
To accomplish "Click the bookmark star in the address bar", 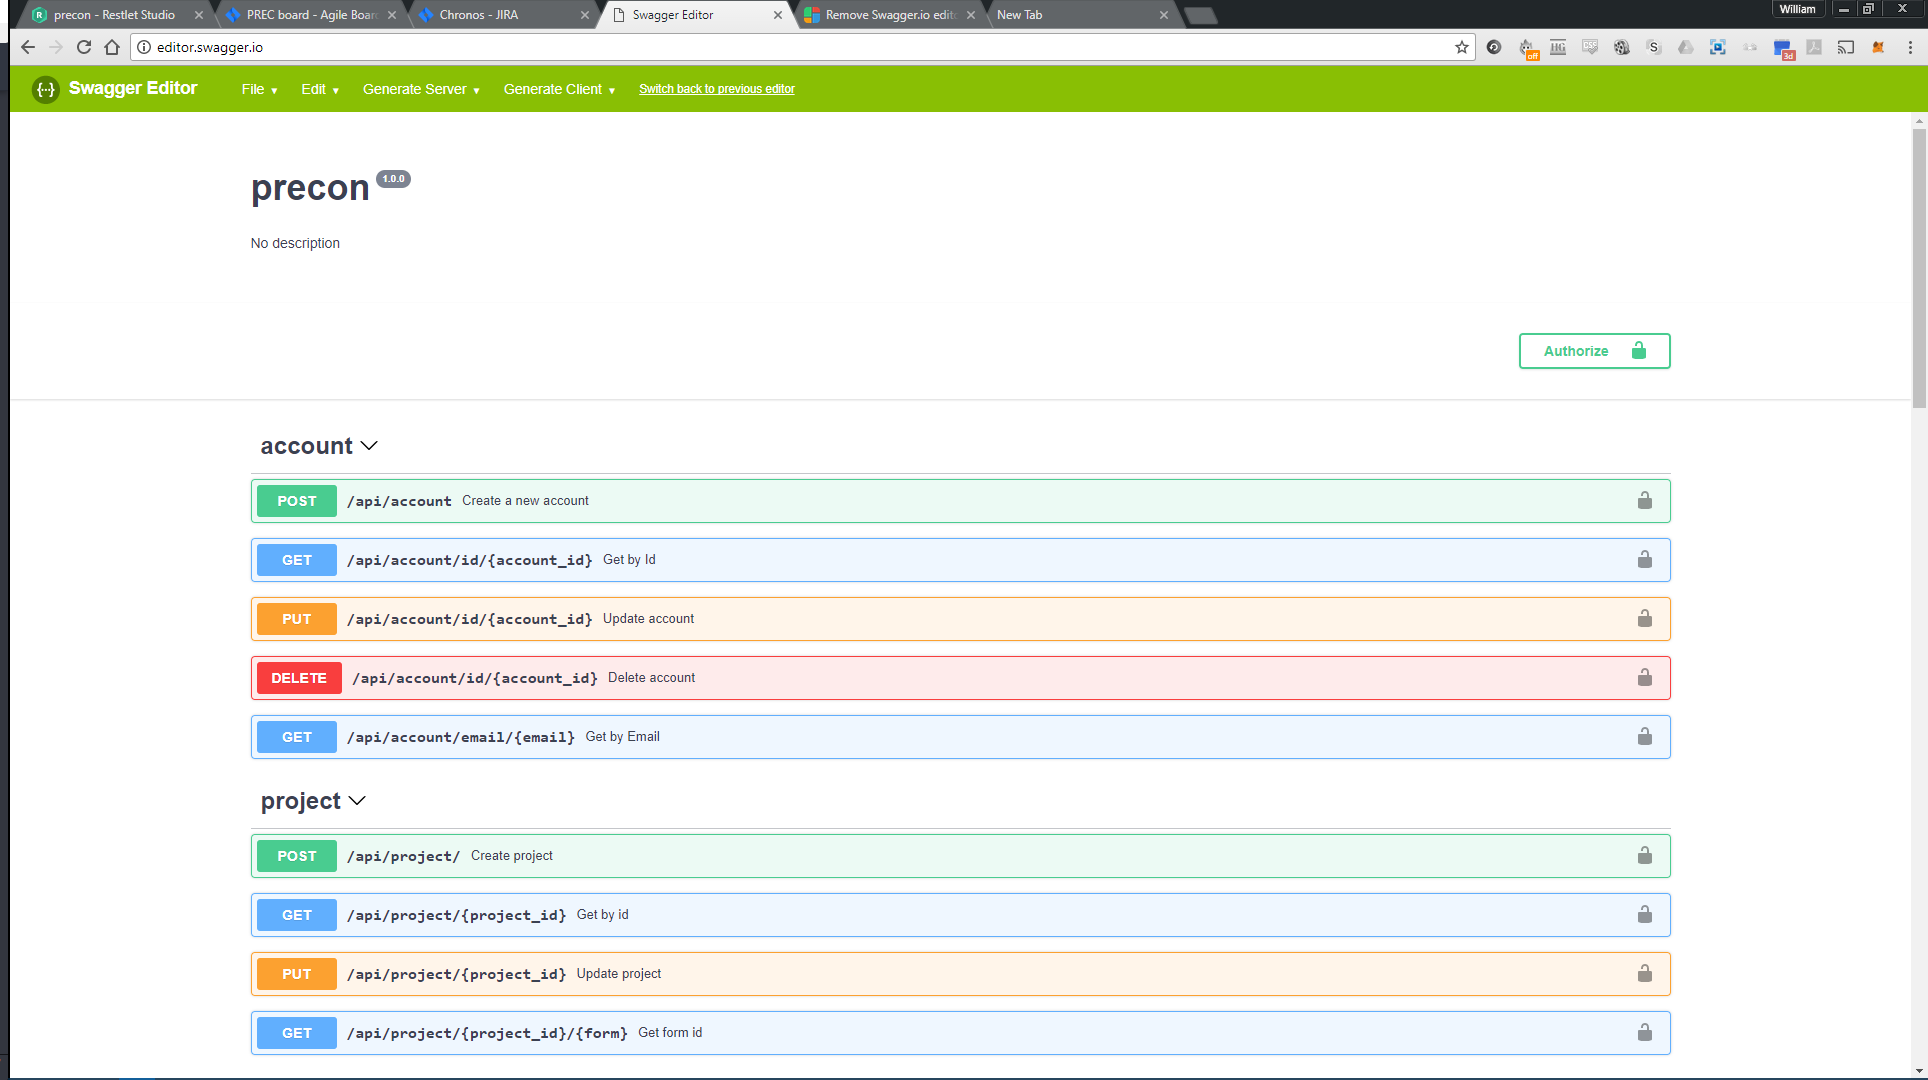I will pos(1461,47).
